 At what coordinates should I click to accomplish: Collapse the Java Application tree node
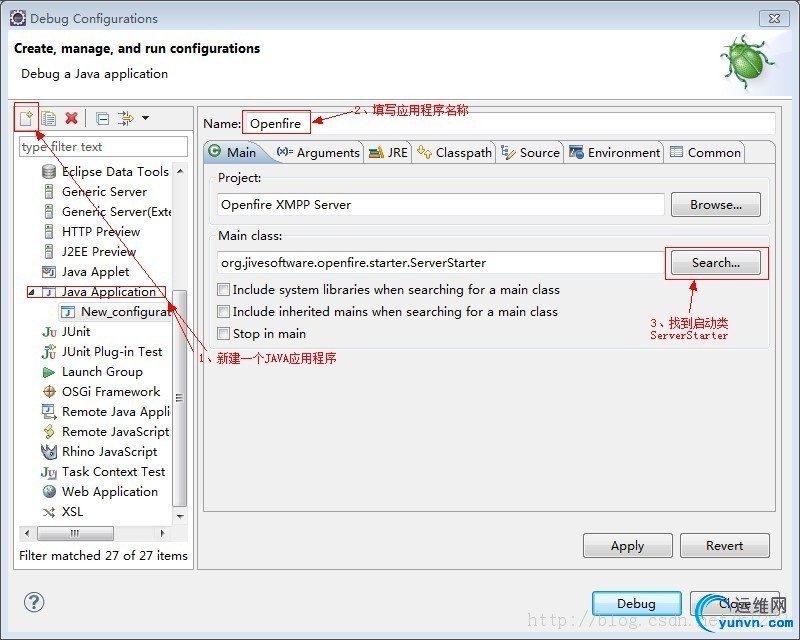point(32,292)
